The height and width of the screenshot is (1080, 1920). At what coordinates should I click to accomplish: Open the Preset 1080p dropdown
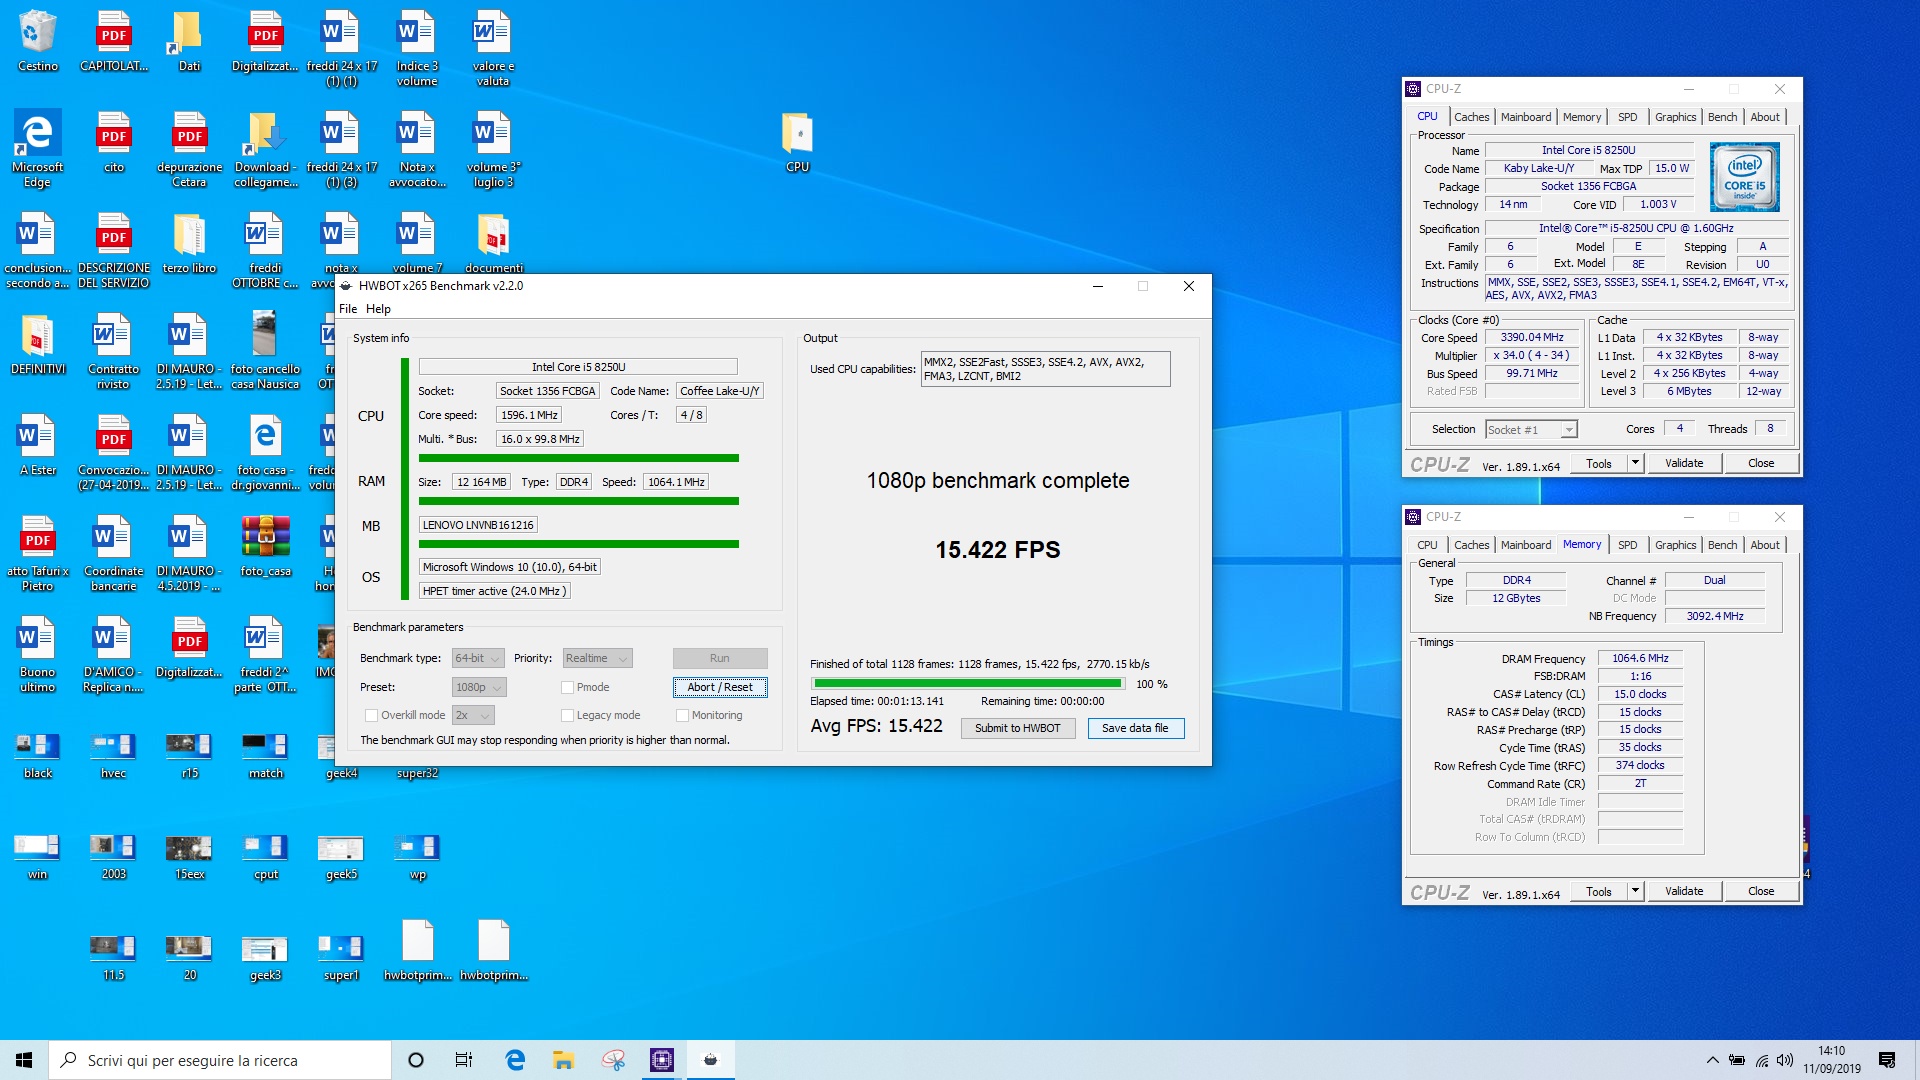pos(479,687)
